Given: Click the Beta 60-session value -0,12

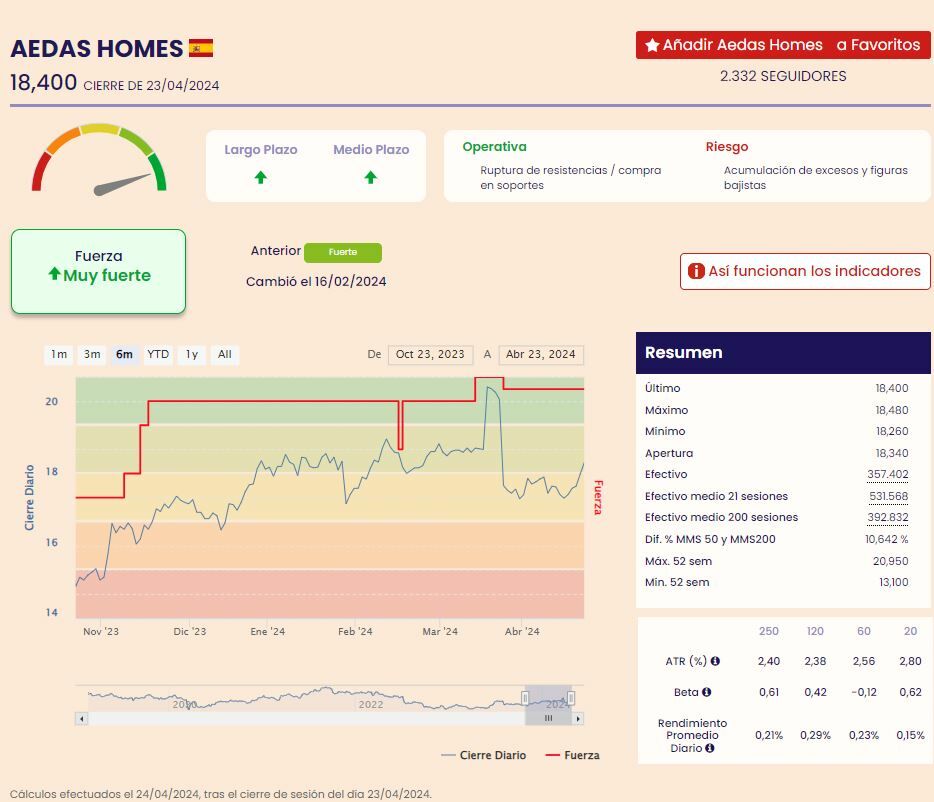Looking at the screenshot, I should 864,692.
